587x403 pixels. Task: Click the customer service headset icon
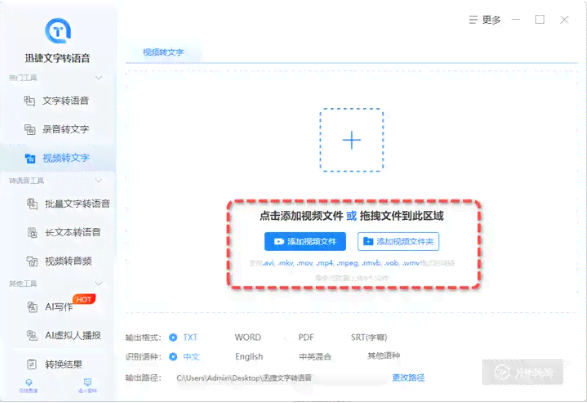click(x=29, y=382)
